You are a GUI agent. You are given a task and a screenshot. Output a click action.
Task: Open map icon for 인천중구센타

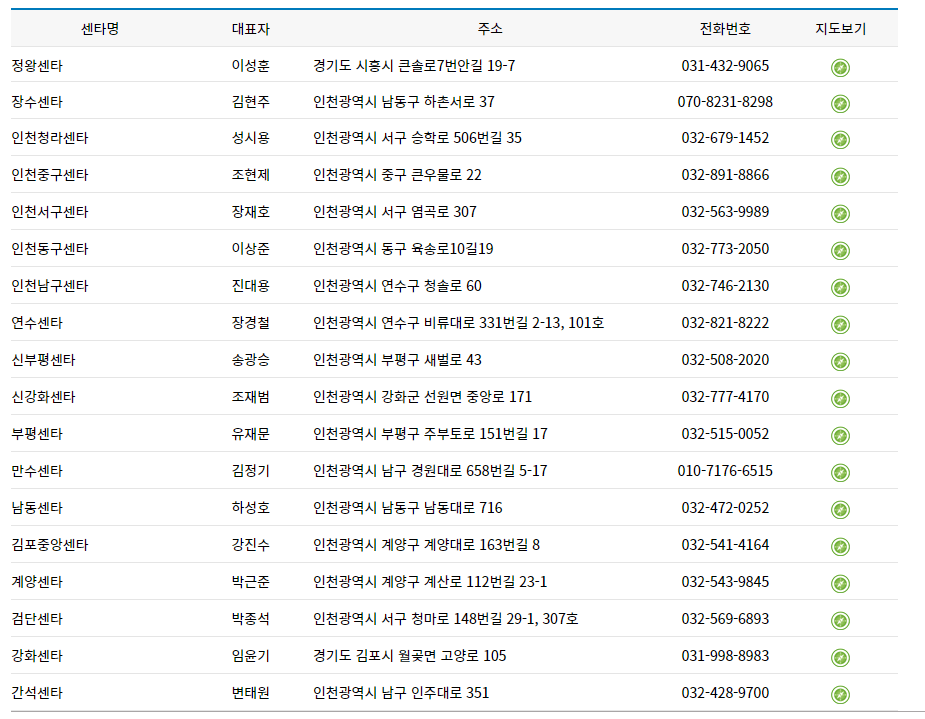click(840, 176)
